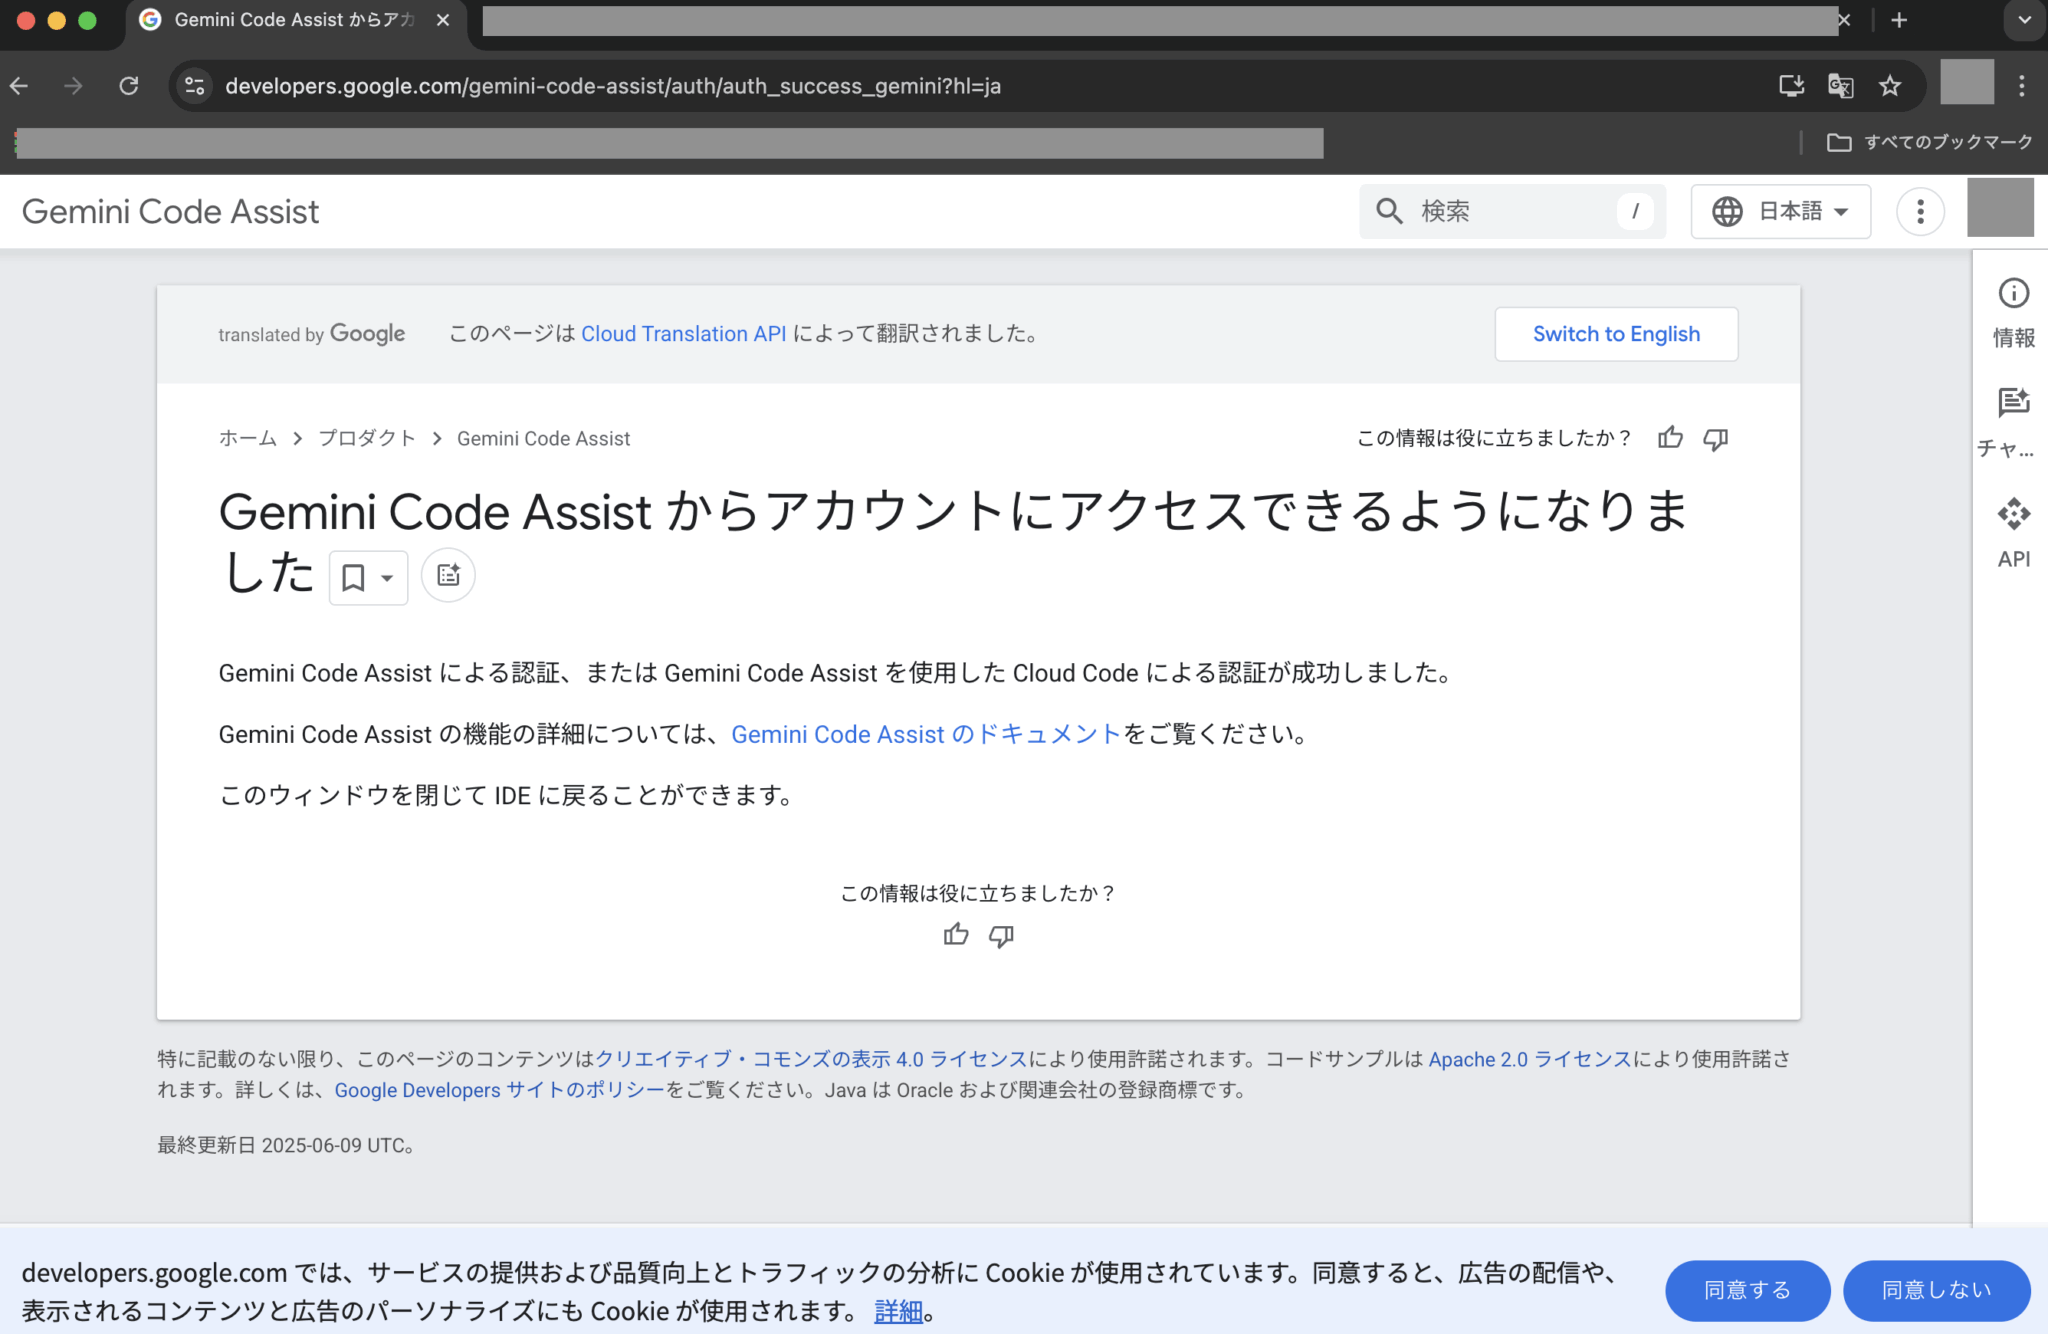Image resolution: width=2048 pixels, height=1334 pixels.
Task: Accept cookies via the 同意する button
Action: pos(1746,1291)
